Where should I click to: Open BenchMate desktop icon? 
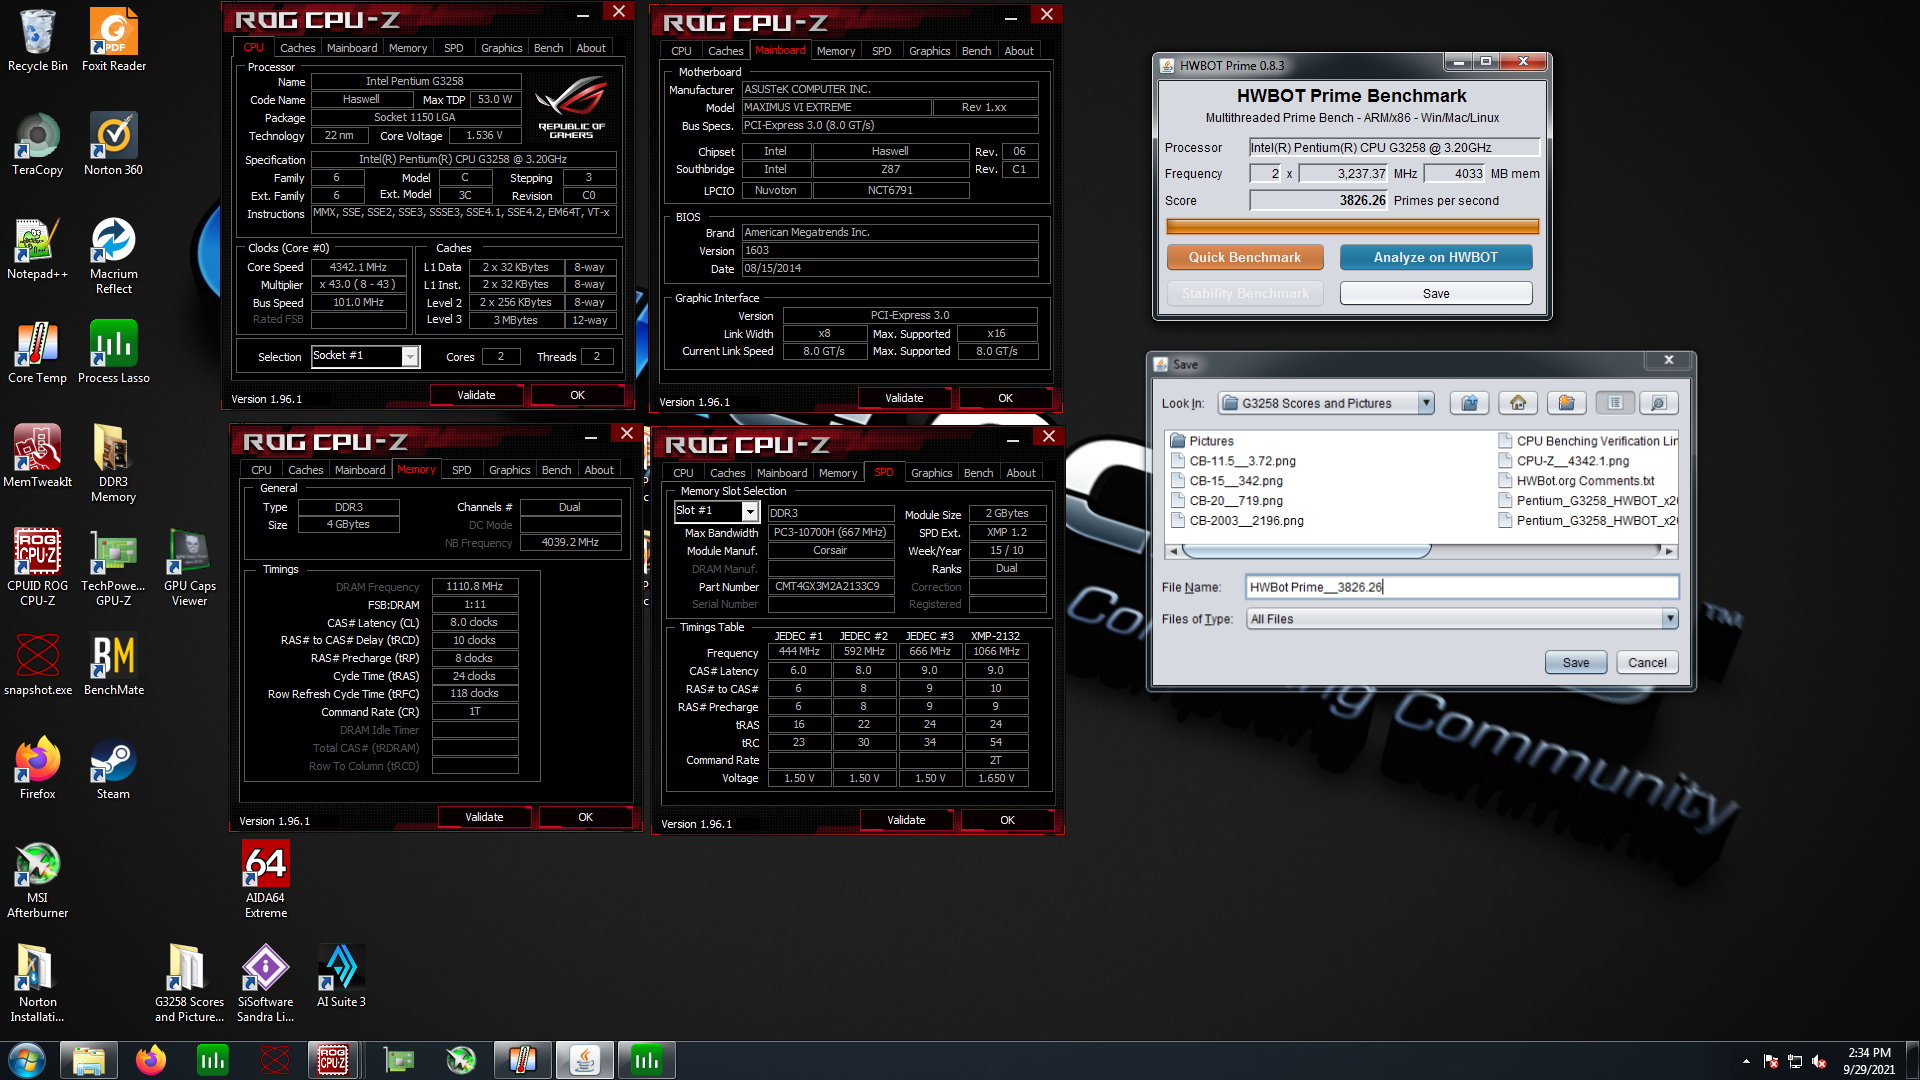pyautogui.click(x=114, y=664)
